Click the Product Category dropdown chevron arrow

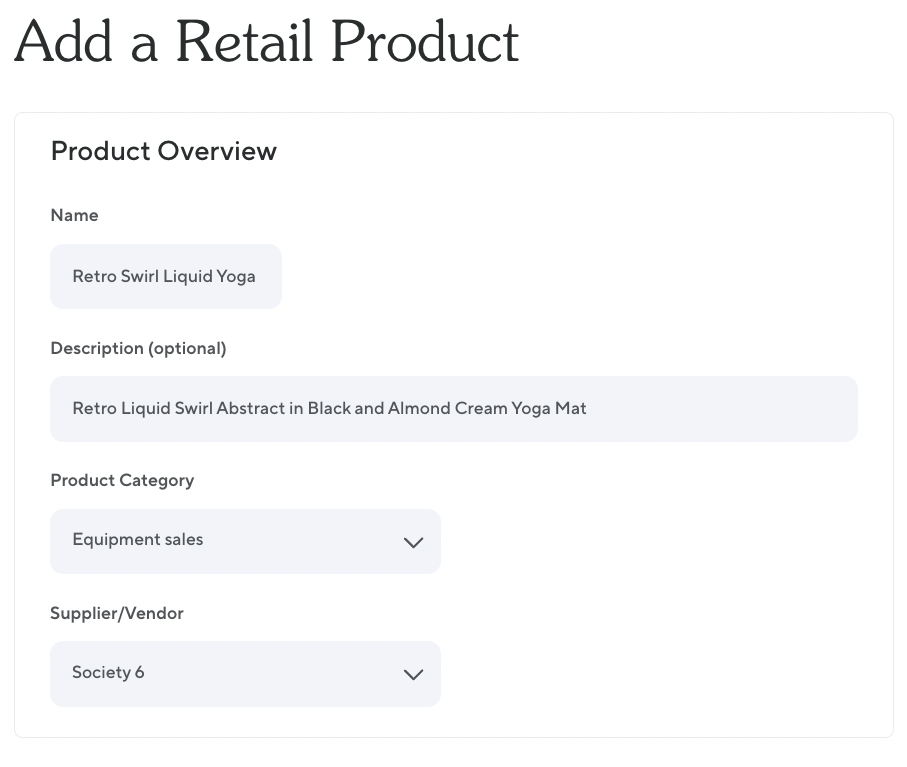[413, 542]
